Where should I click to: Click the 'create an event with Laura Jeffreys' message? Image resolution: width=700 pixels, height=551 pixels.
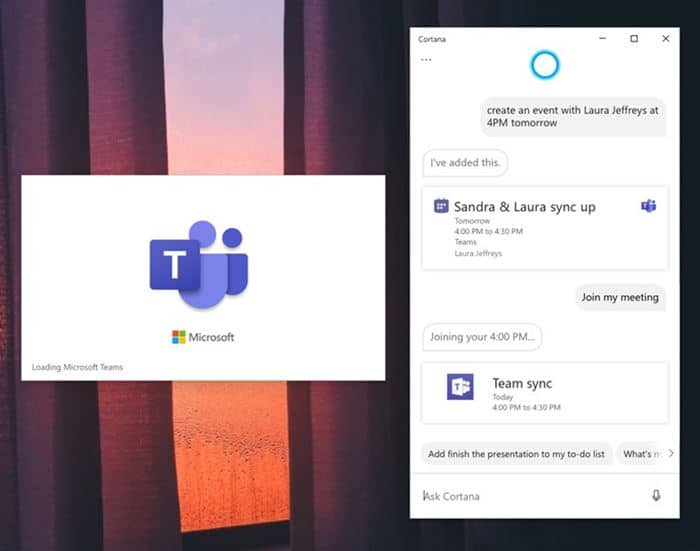(x=573, y=117)
